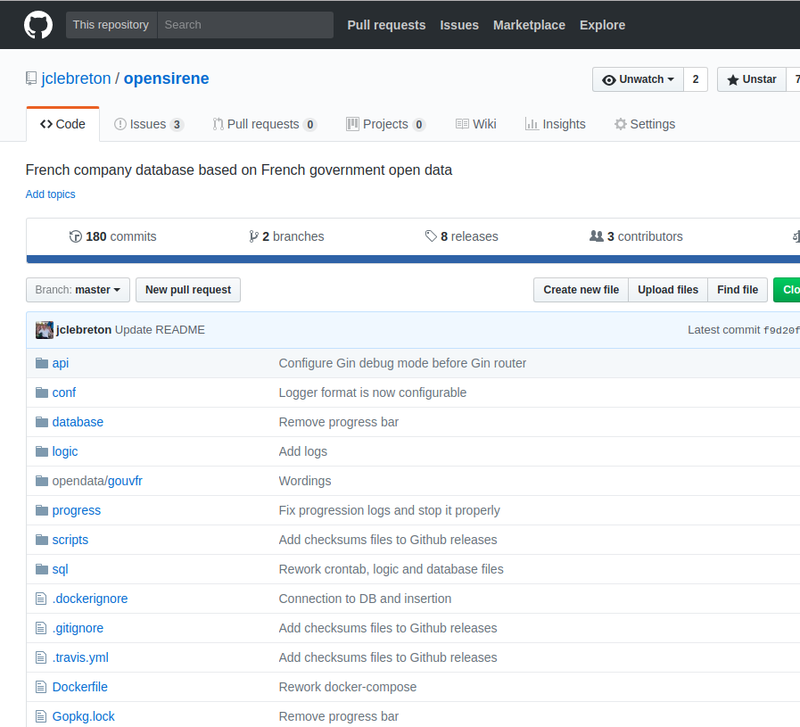The height and width of the screenshot is (727, 800).
Task: Switch to the Issues tab
Action: tap(148, 124)
